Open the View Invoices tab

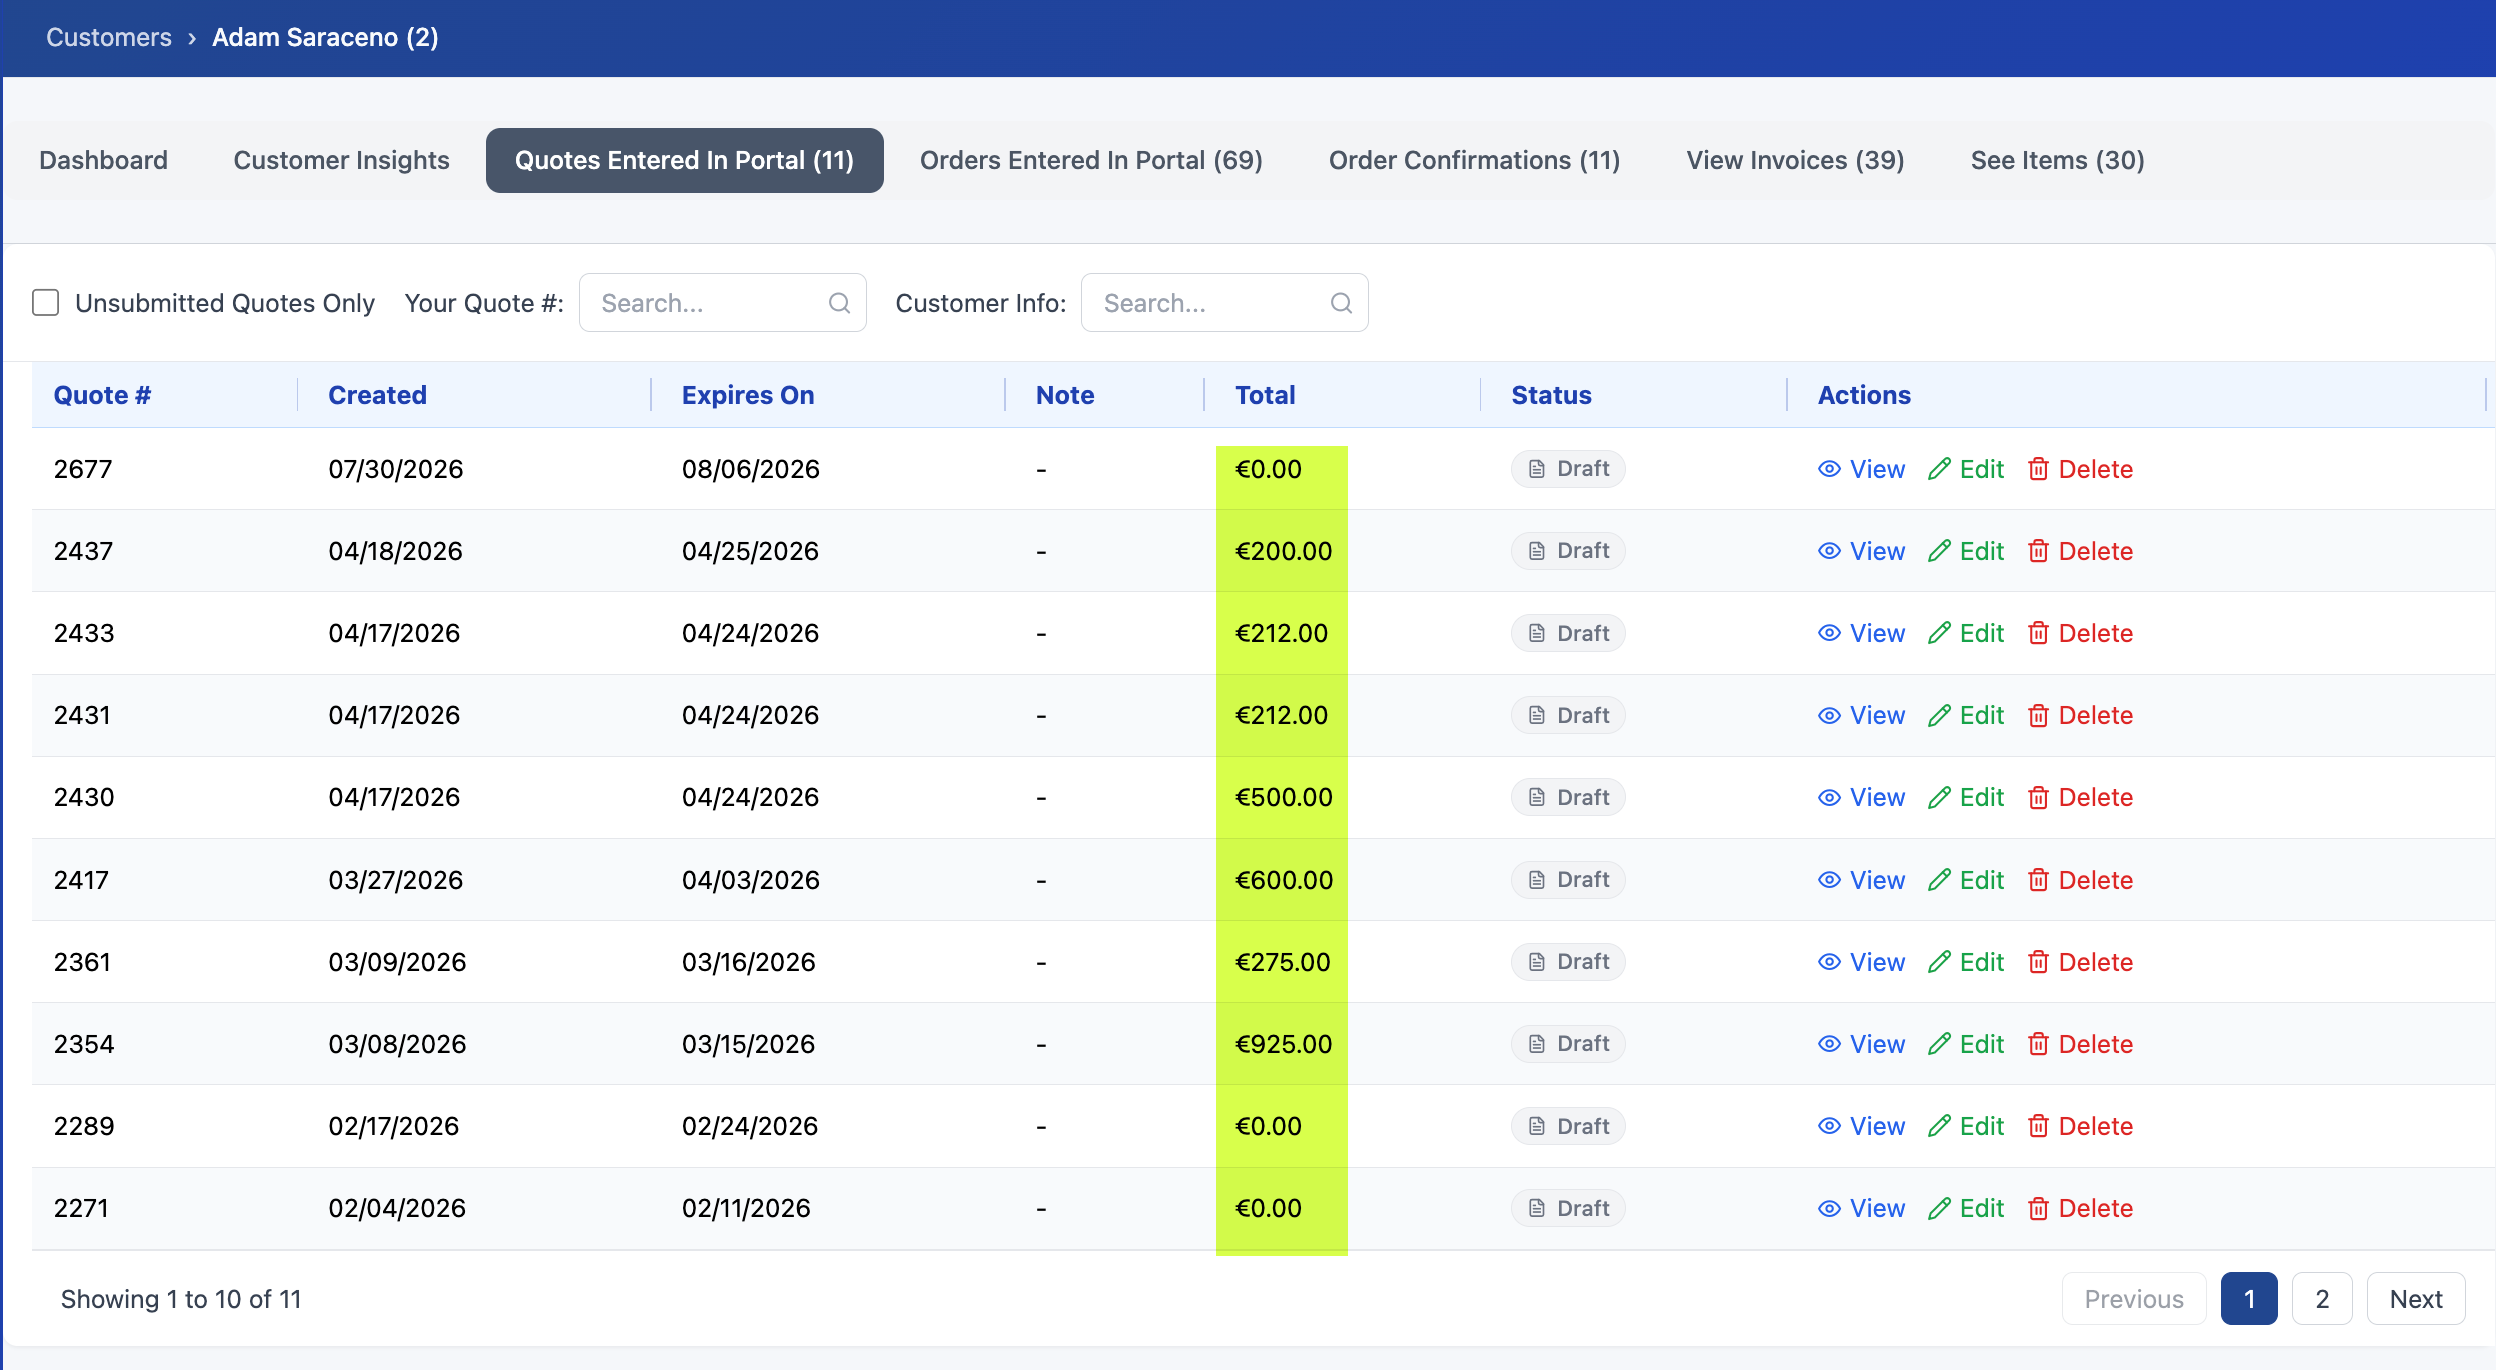pos(1795,160)
